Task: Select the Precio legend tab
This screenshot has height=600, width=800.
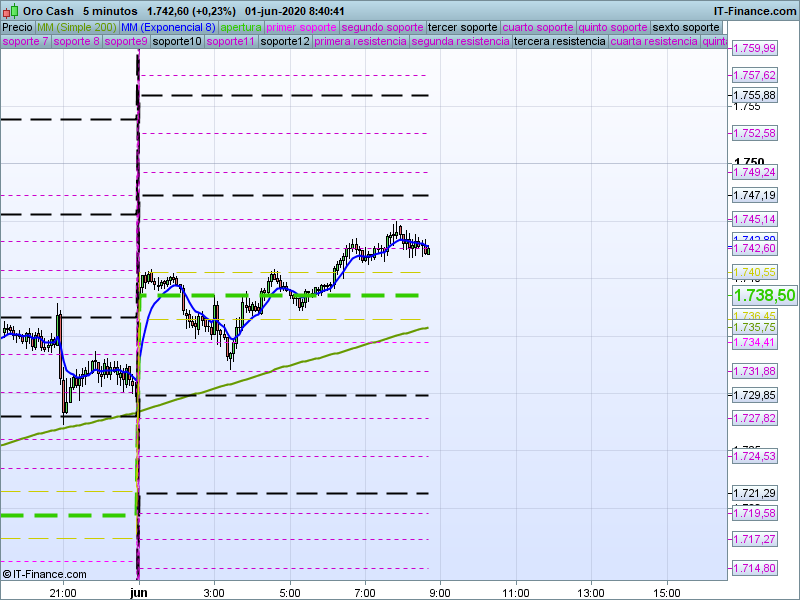Action: pyautogui.click(x=17, y=28)
